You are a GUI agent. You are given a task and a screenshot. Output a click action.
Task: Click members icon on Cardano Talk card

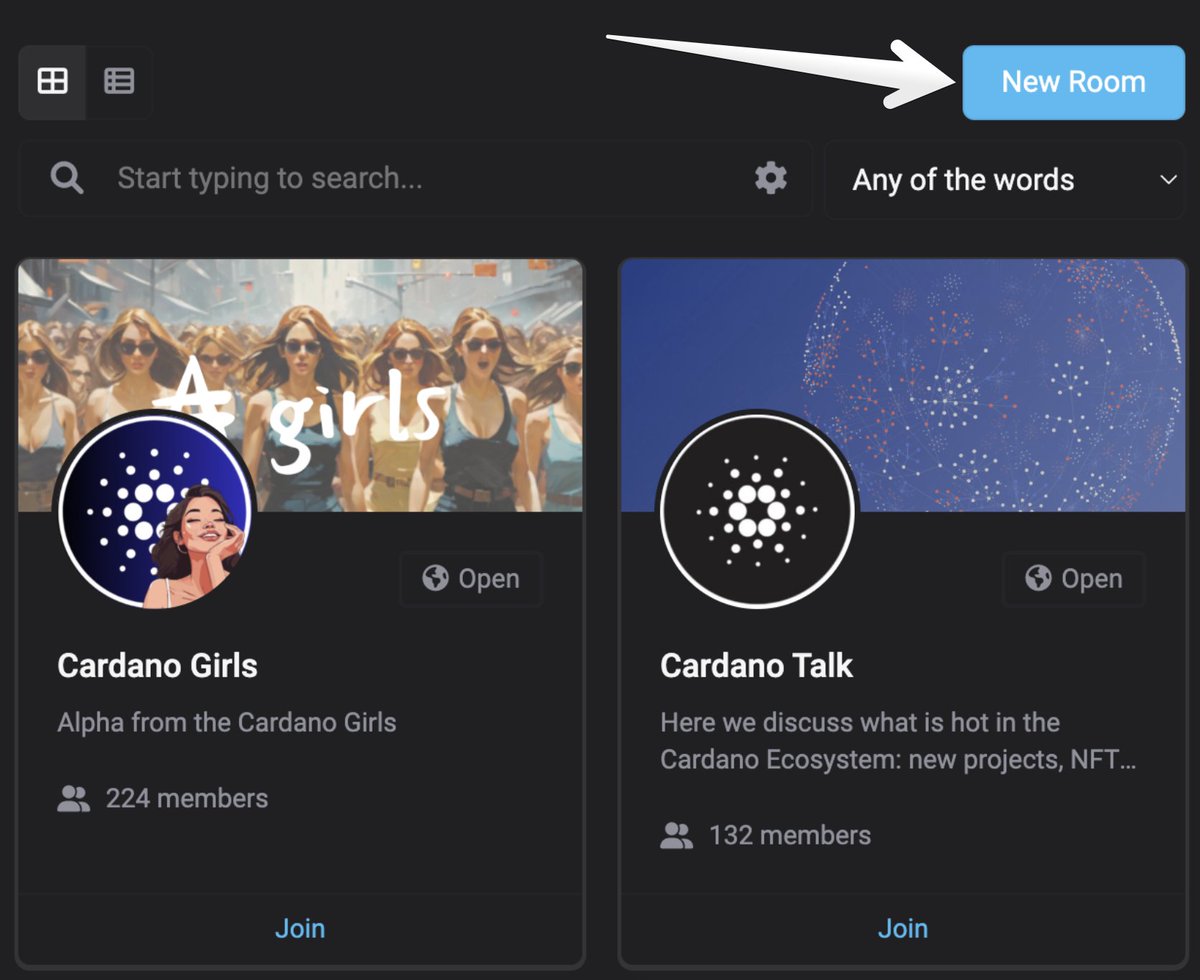677,835
